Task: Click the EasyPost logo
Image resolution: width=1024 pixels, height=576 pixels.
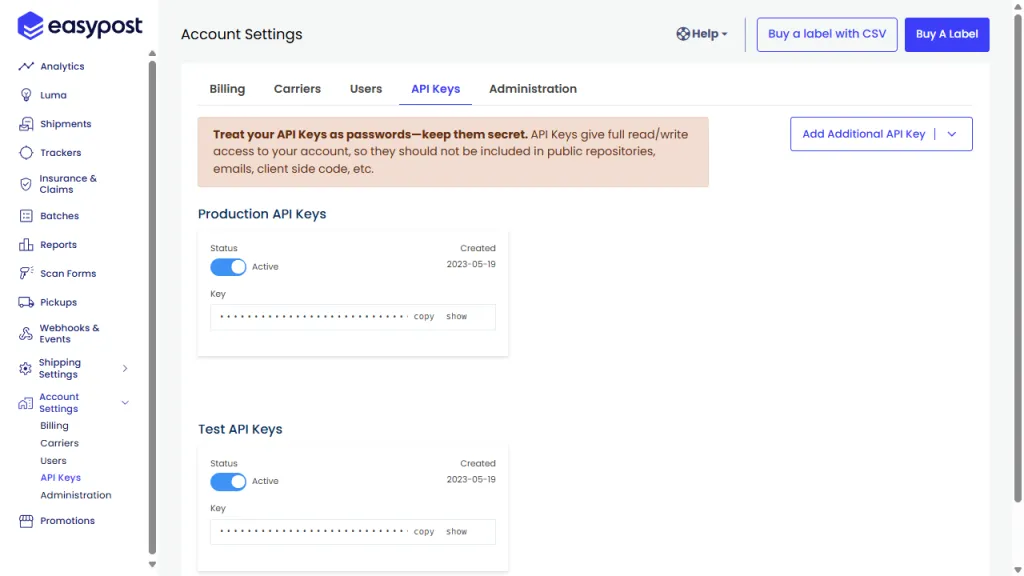Action: [80, 26]
